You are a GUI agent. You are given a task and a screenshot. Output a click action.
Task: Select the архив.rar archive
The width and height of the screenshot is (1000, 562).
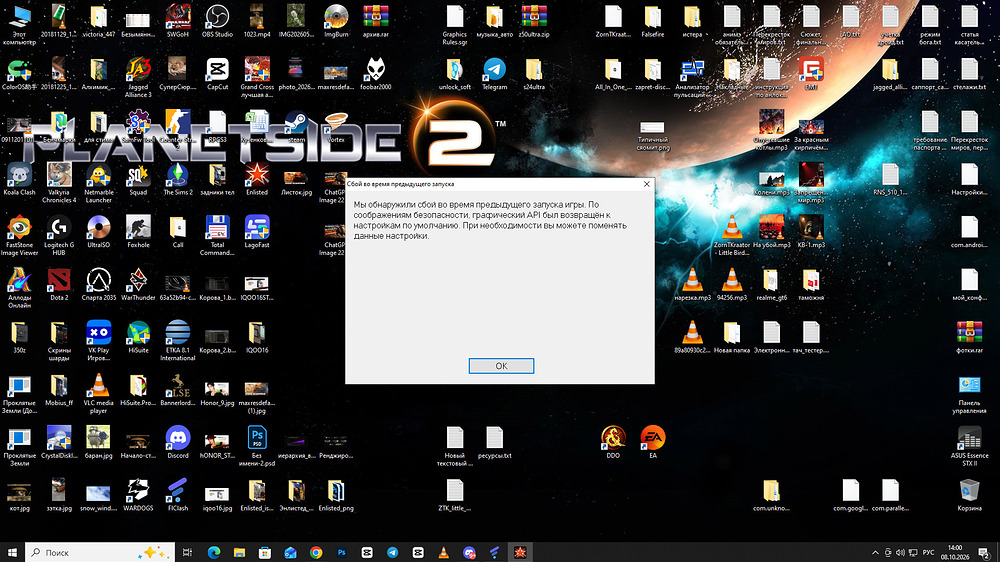tap(376, 21)
